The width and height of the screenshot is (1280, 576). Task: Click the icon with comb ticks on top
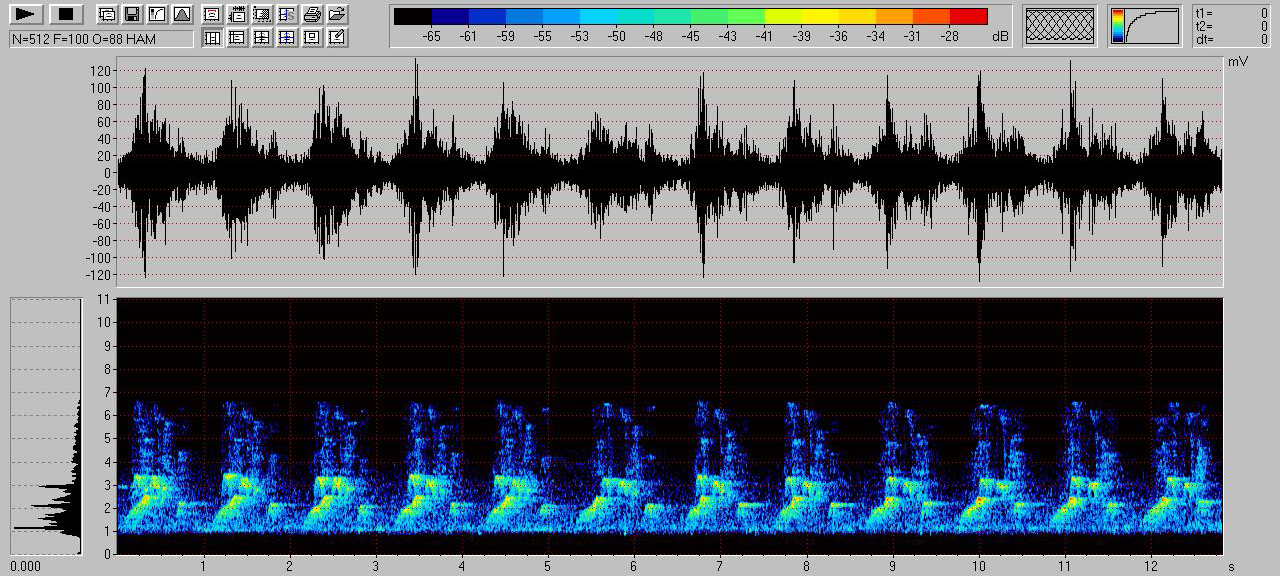pos(237,14)
